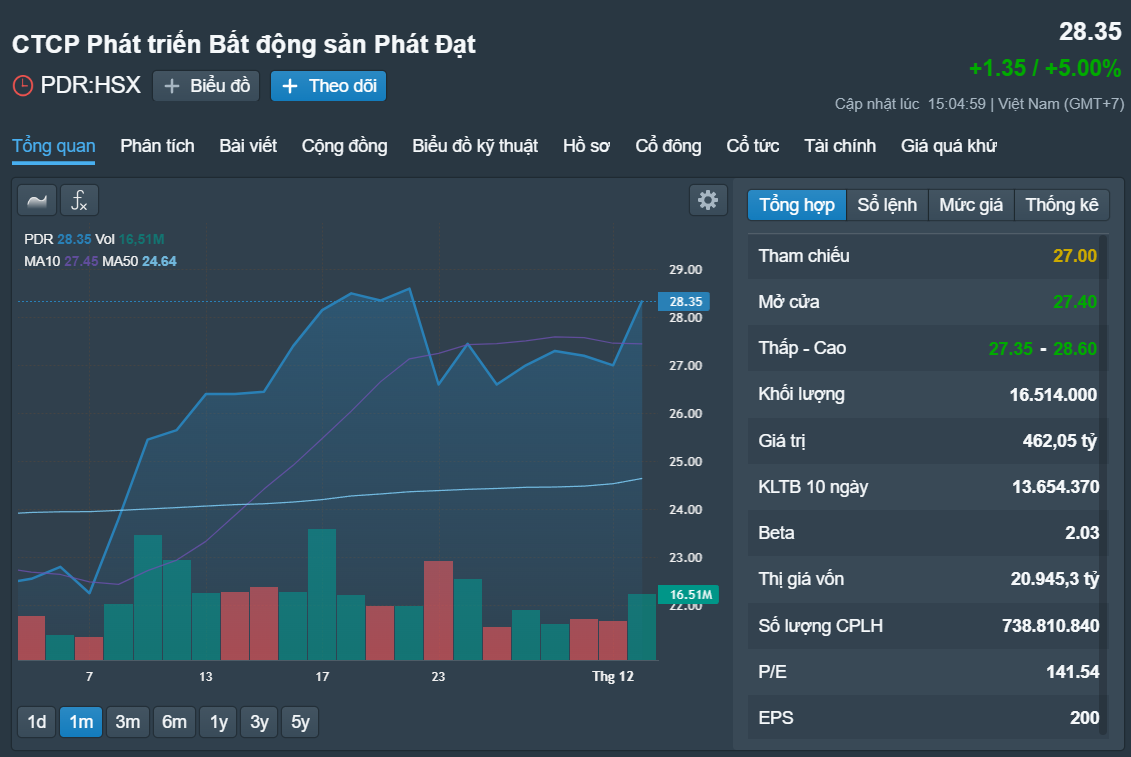Image resolution: width=1131 pixels, height=757 pixels.
Task: Click the Biểu đồ button
Action: click(x=206, y=86)
